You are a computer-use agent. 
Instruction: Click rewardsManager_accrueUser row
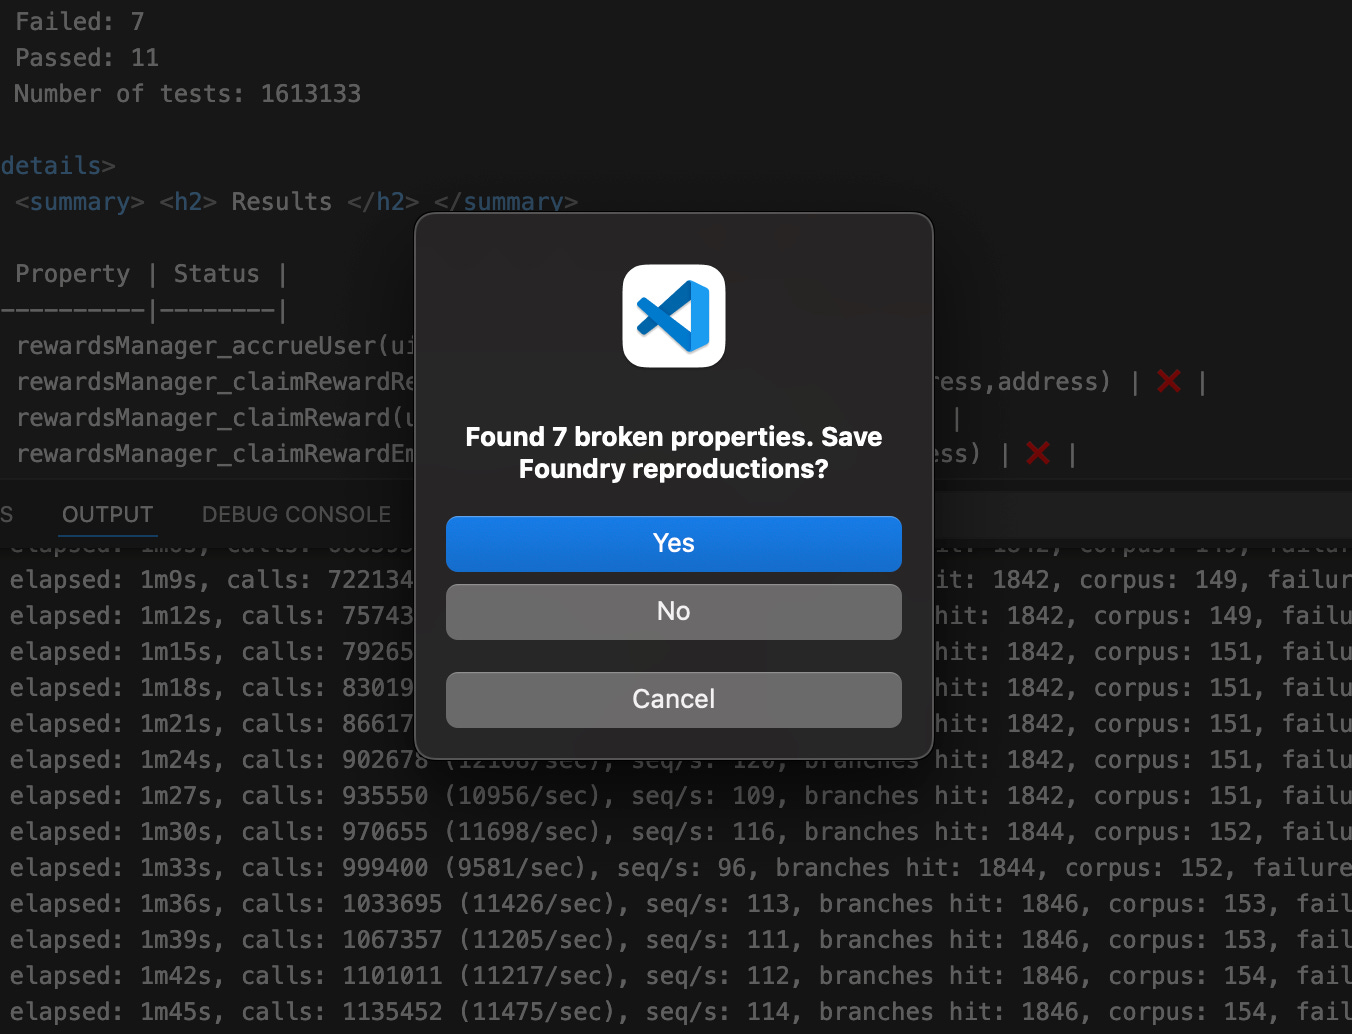click(x=215, y=345)
